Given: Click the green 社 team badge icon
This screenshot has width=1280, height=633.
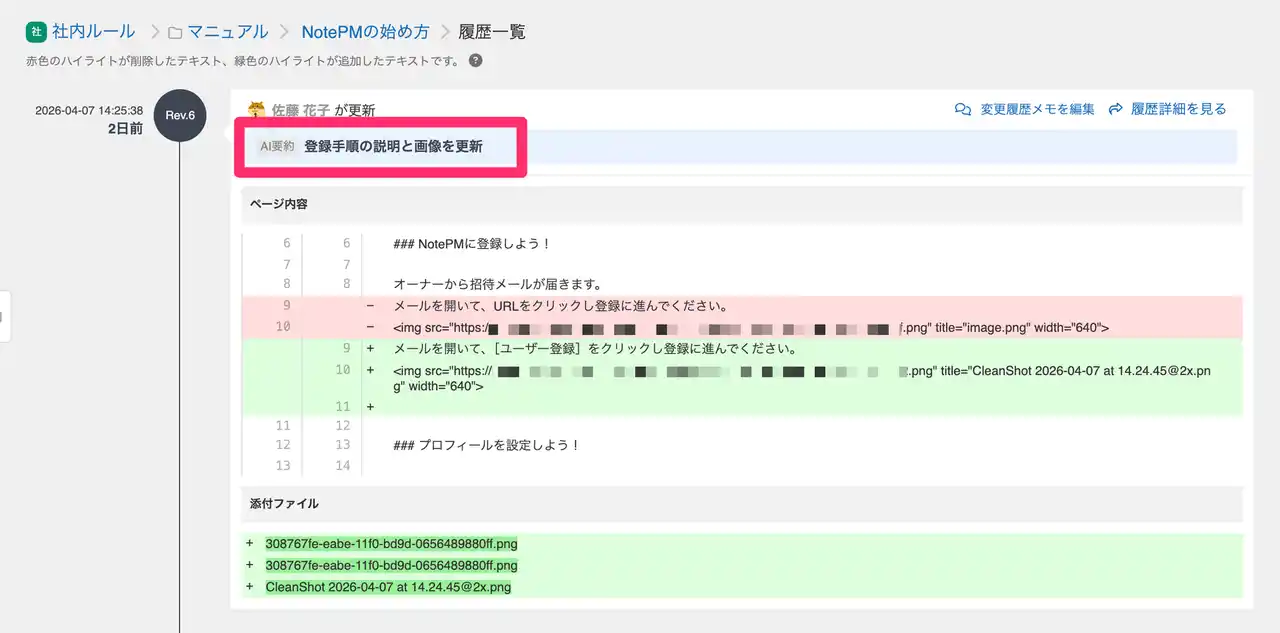Looking at the screenshot, I should coord(35,32).
